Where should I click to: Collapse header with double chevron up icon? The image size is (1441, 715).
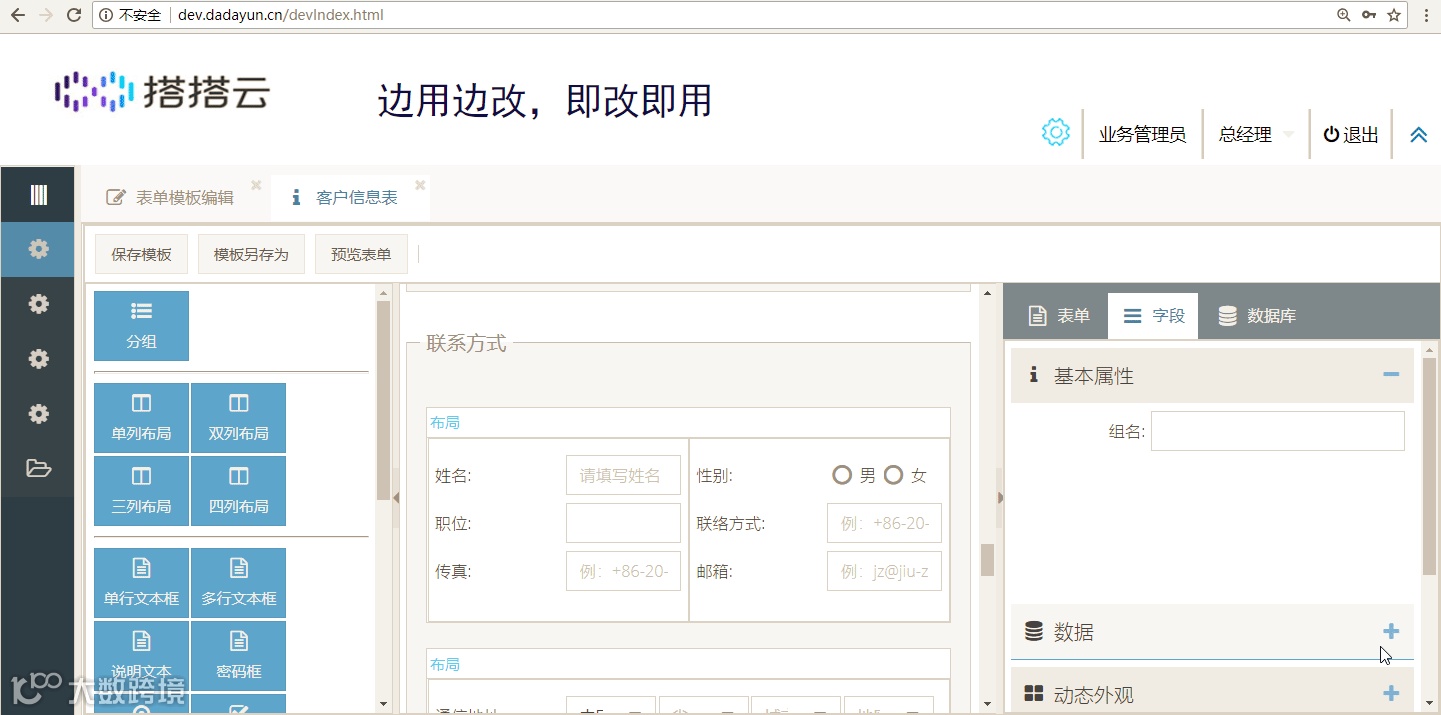[x=1418, y=135]
